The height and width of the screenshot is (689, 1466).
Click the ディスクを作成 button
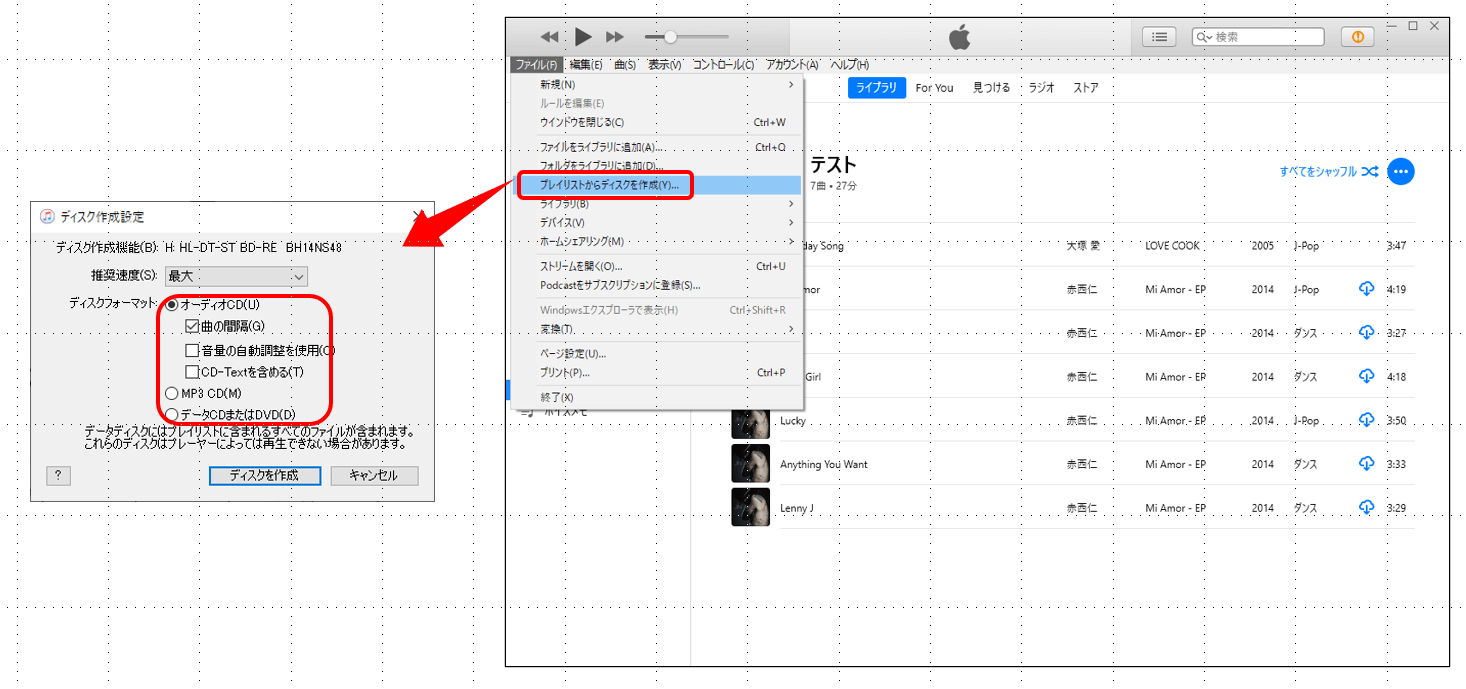(265, 476)
